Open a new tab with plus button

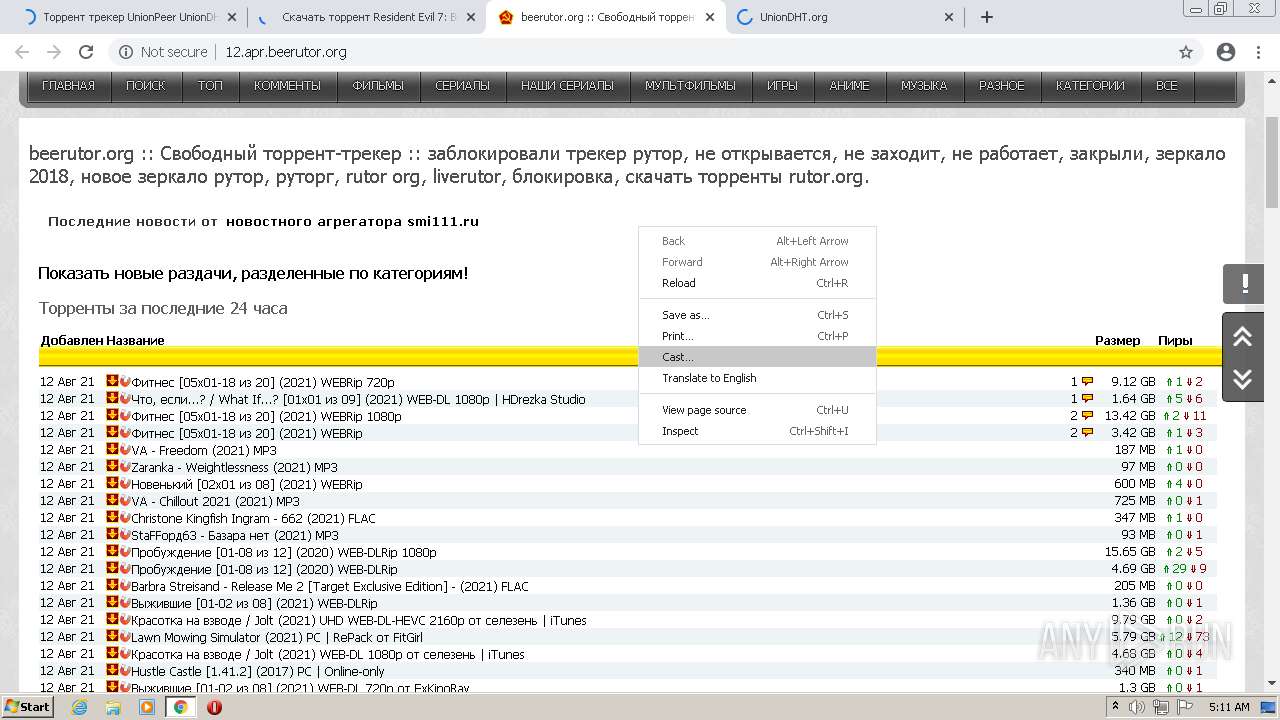pyautogui.click(x=987, y=17)
